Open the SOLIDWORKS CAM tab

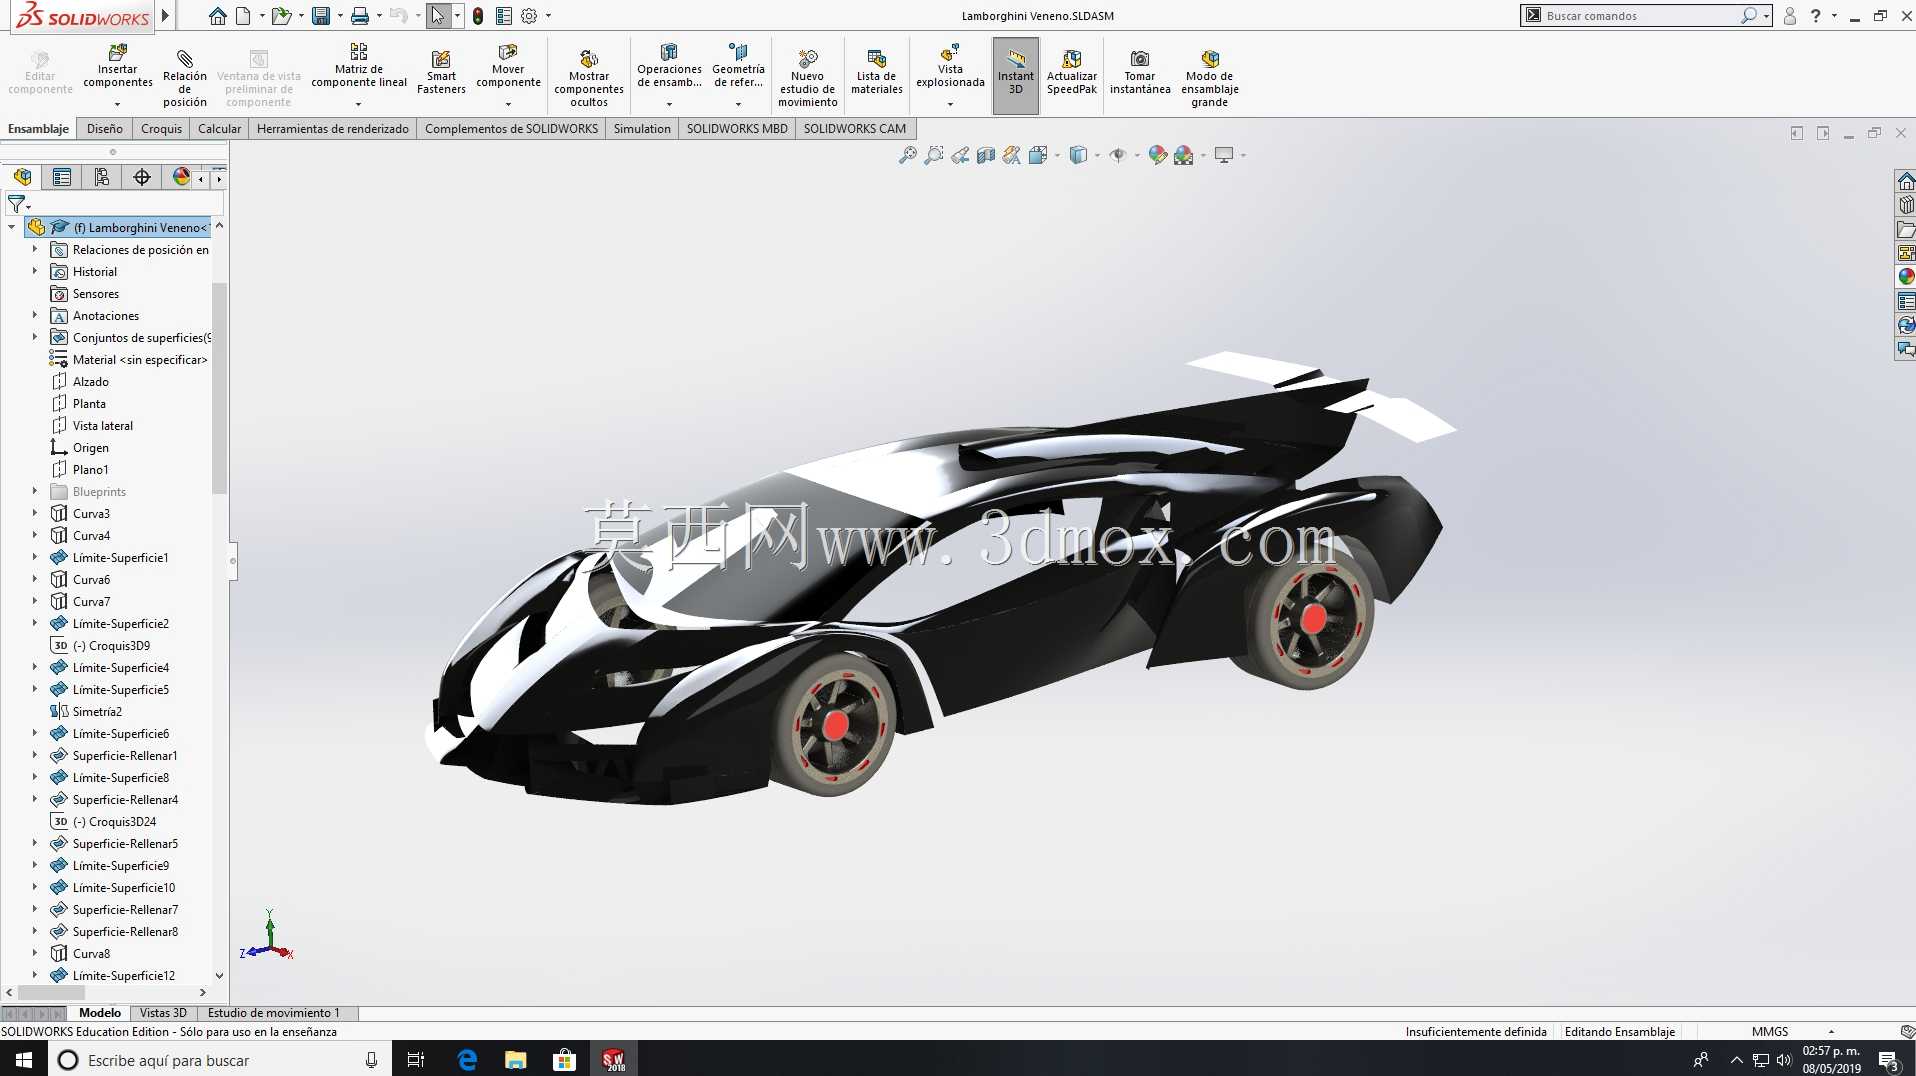point(855,129)
